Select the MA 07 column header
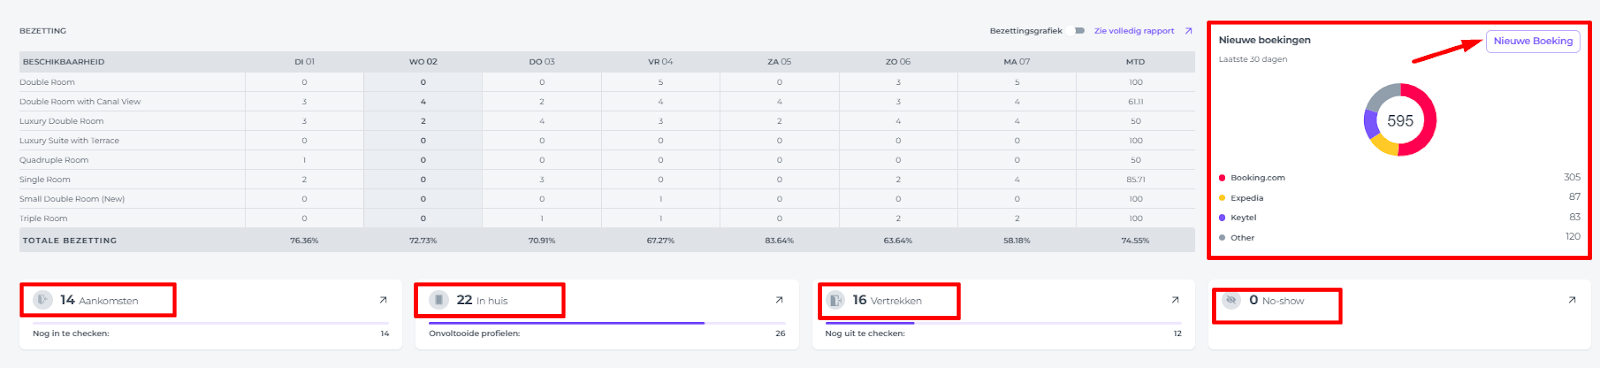Image resolution: width=1600 pixels, height=368 pixels. click(1017, 62)
